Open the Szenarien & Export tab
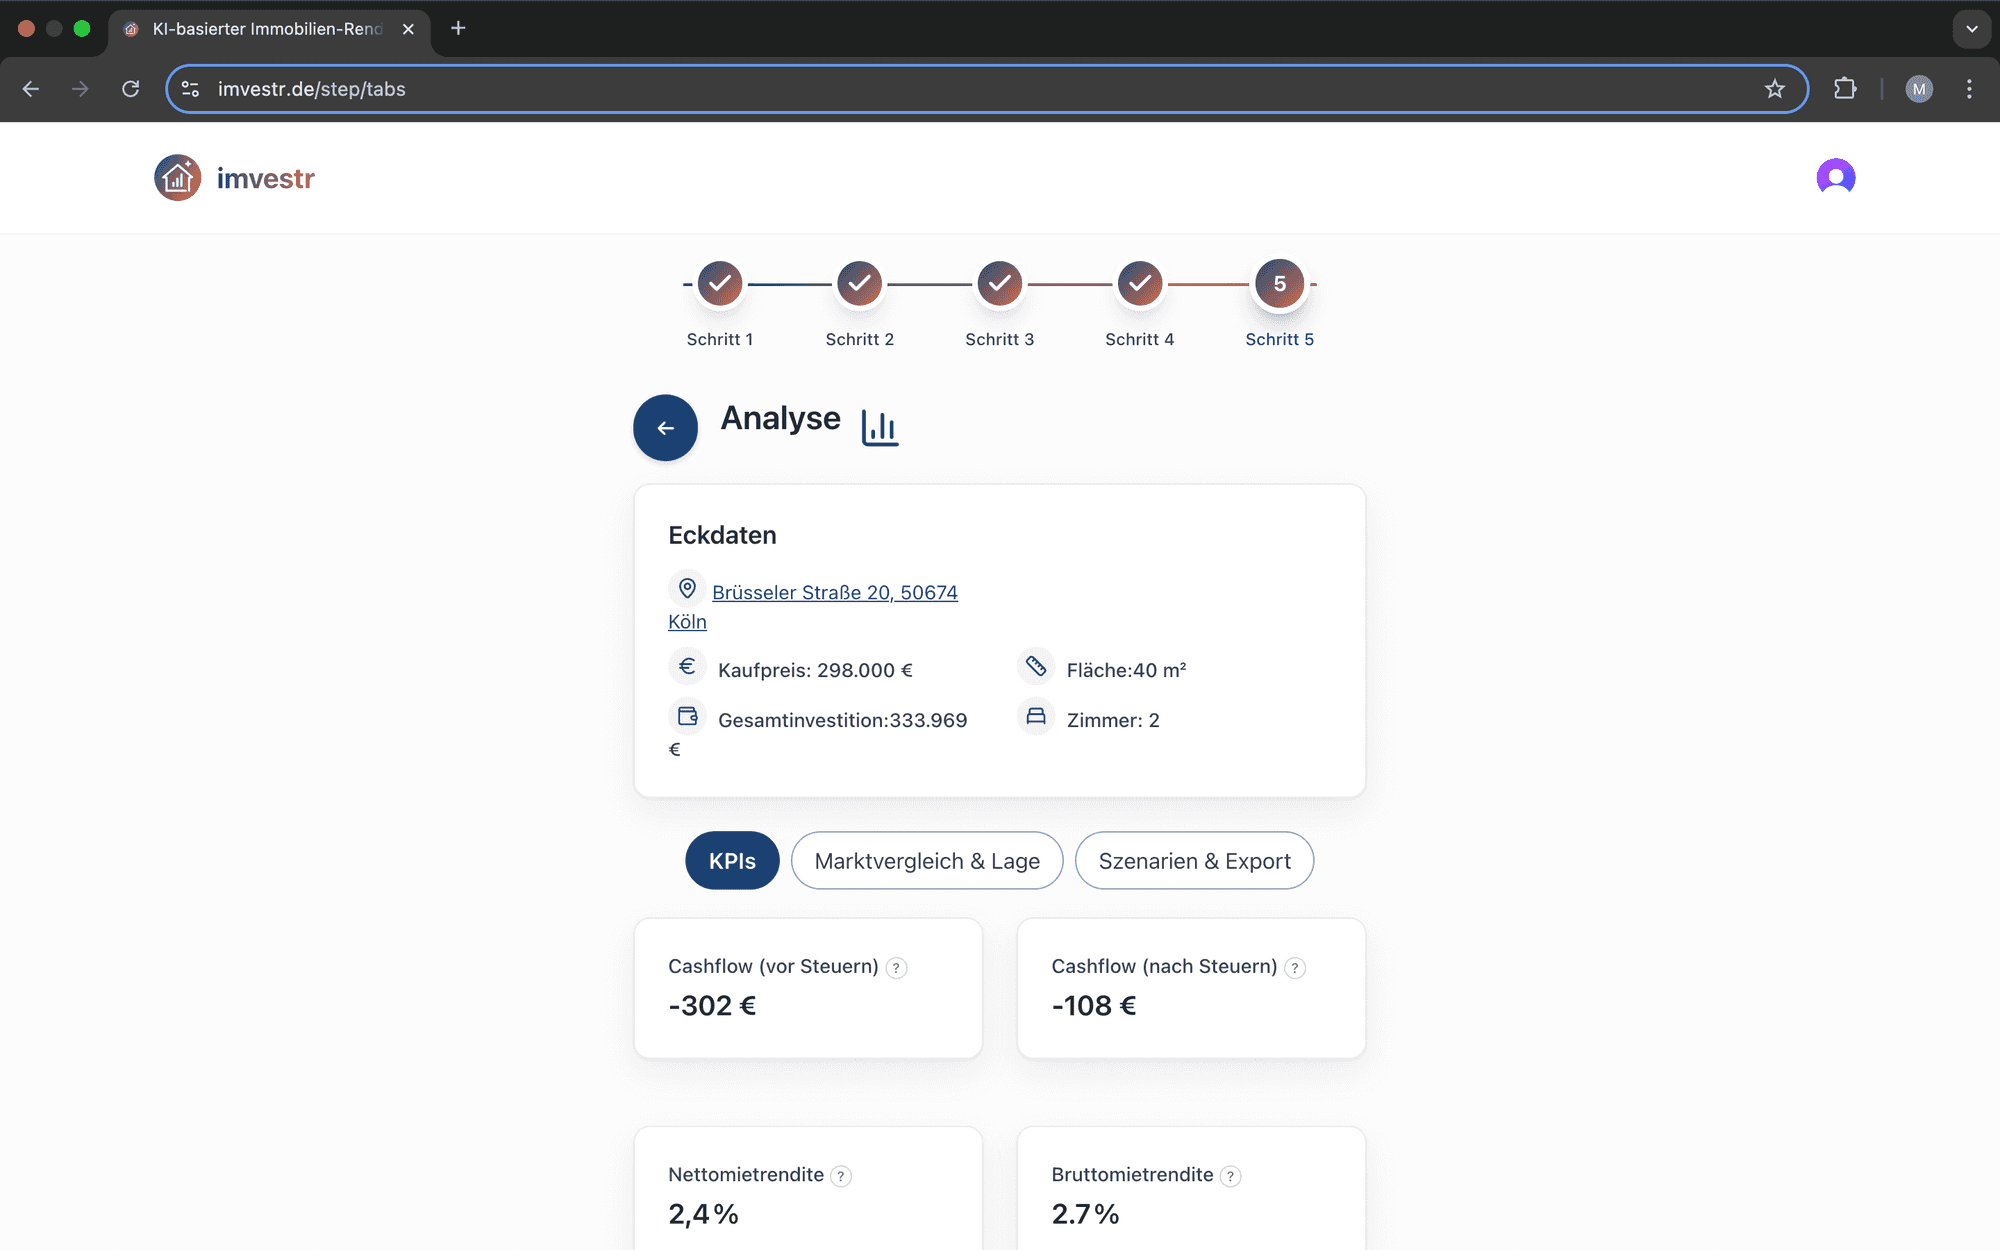 1194,861
